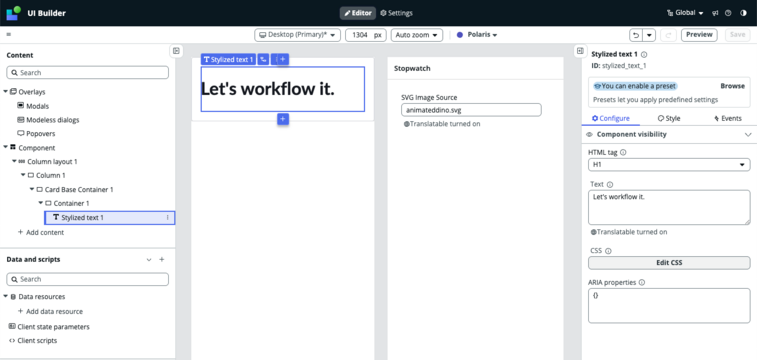
Task: Select the Stylized text 1 tree row
Action: point(110,218)
